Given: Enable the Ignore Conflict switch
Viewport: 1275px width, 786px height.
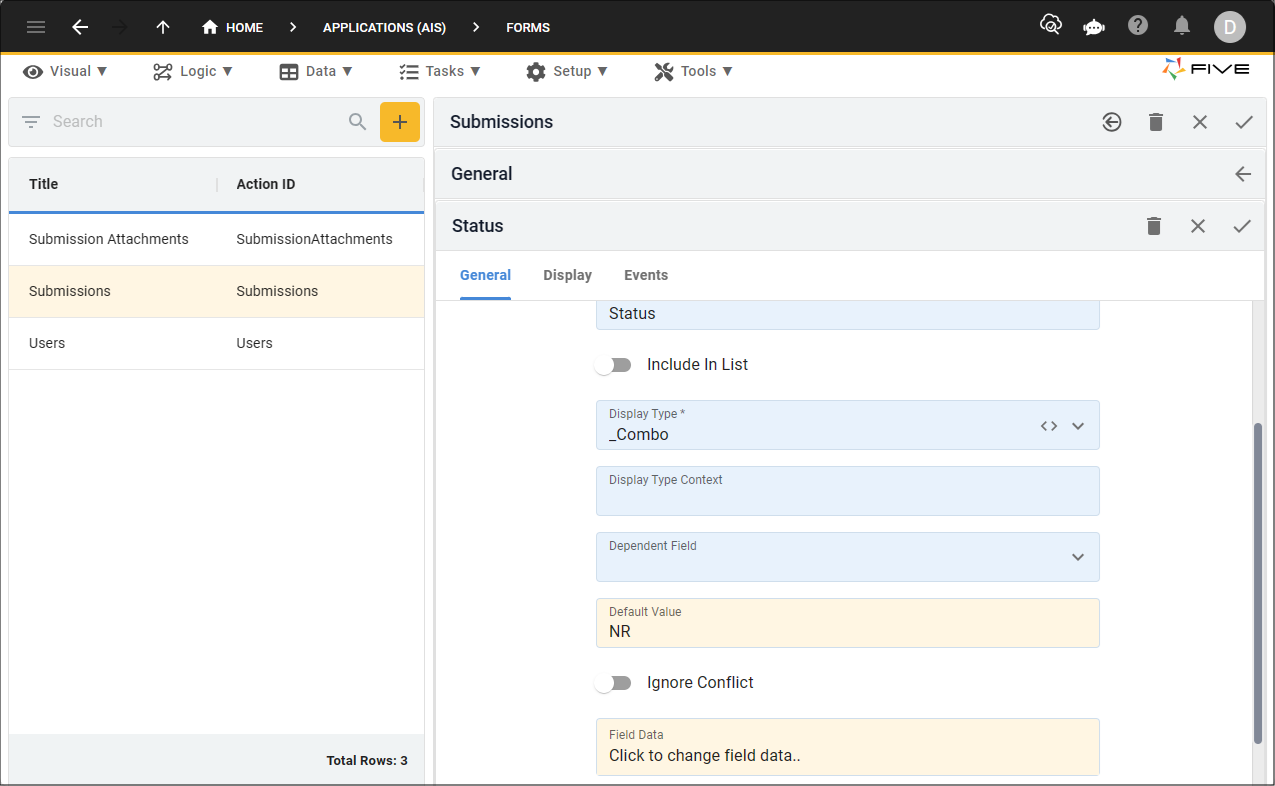Looking at the screenshot, I should click(614, 683).
